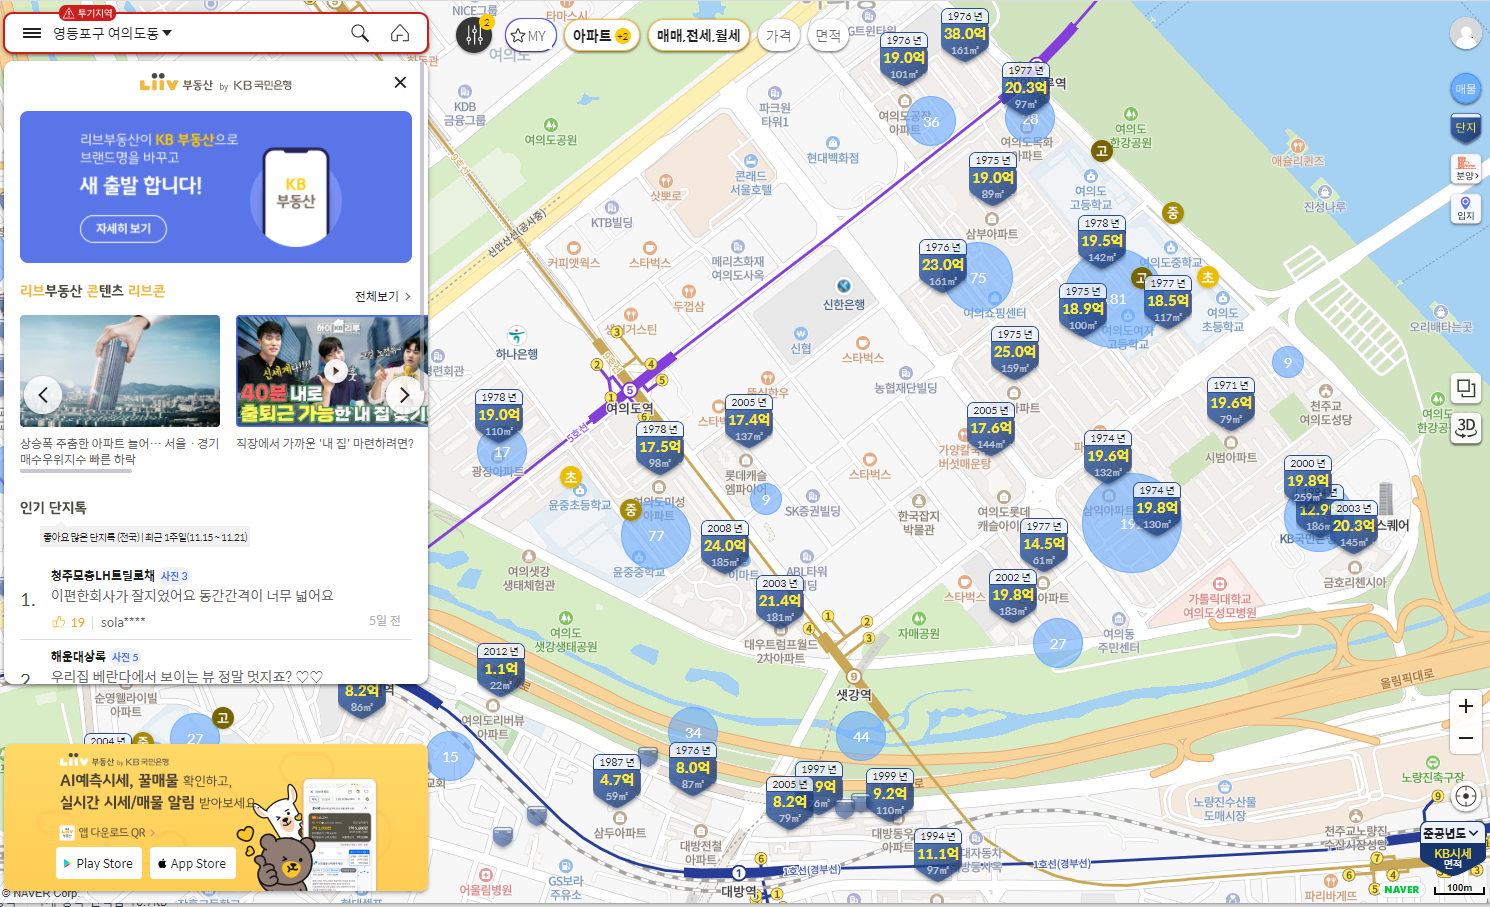Viewport: 1490px width, 907px height.
Task: Switch map to 3D view
Action: 1466,426
